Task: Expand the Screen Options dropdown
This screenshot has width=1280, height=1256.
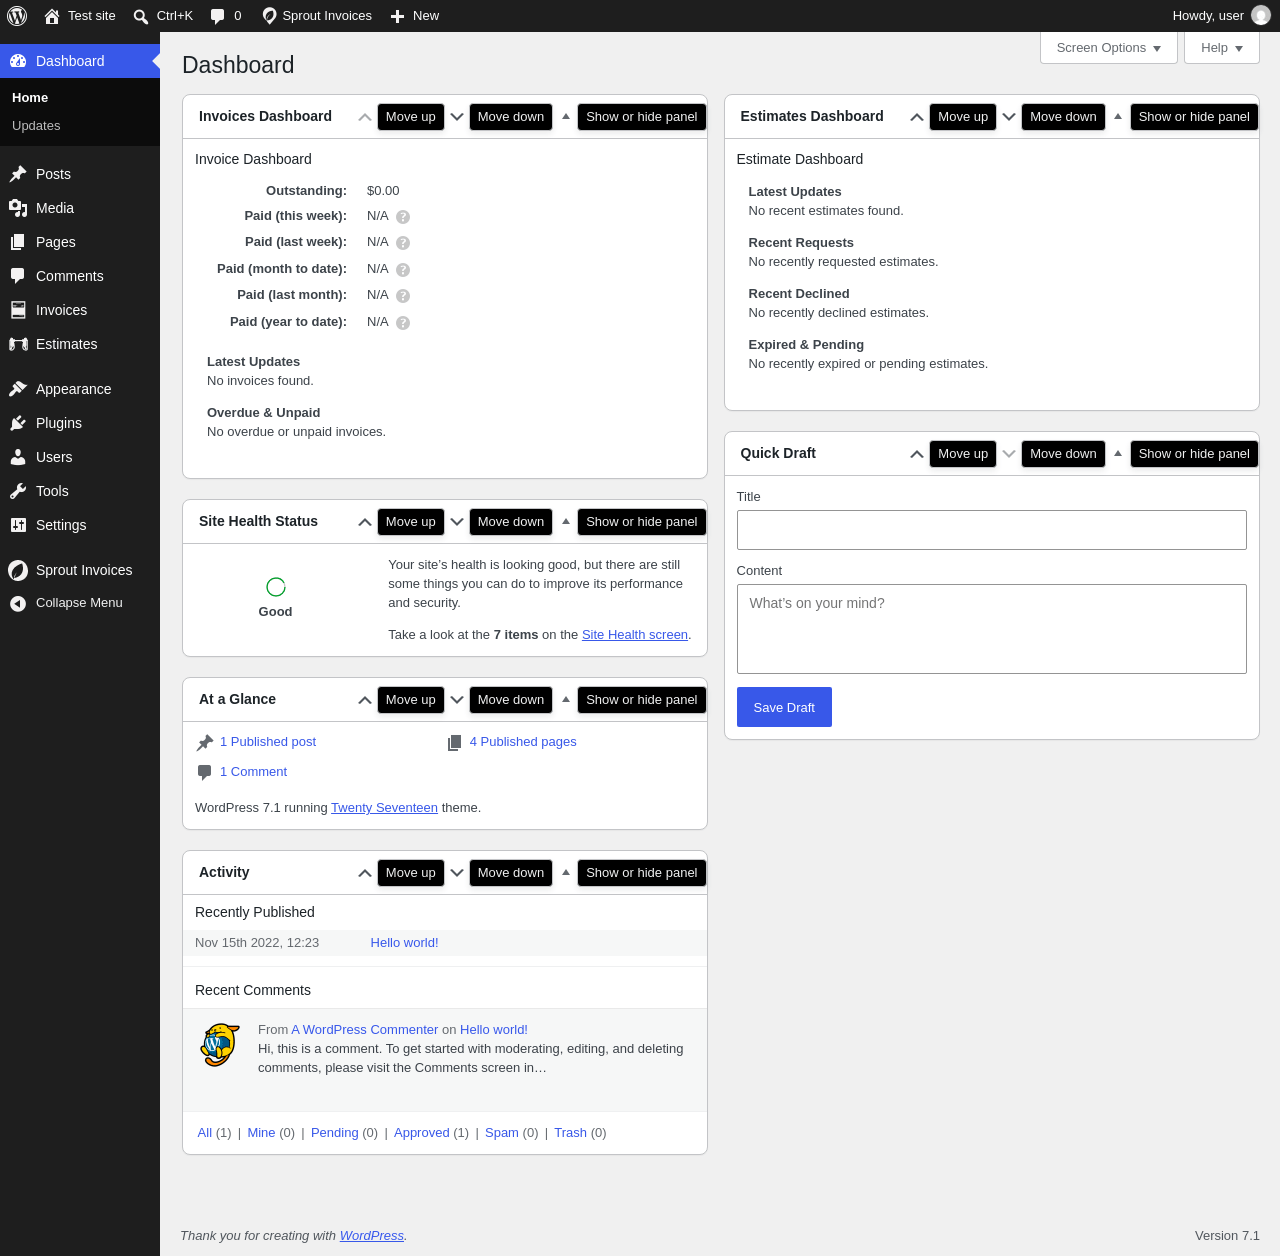Action: [x=1109, y=48]
